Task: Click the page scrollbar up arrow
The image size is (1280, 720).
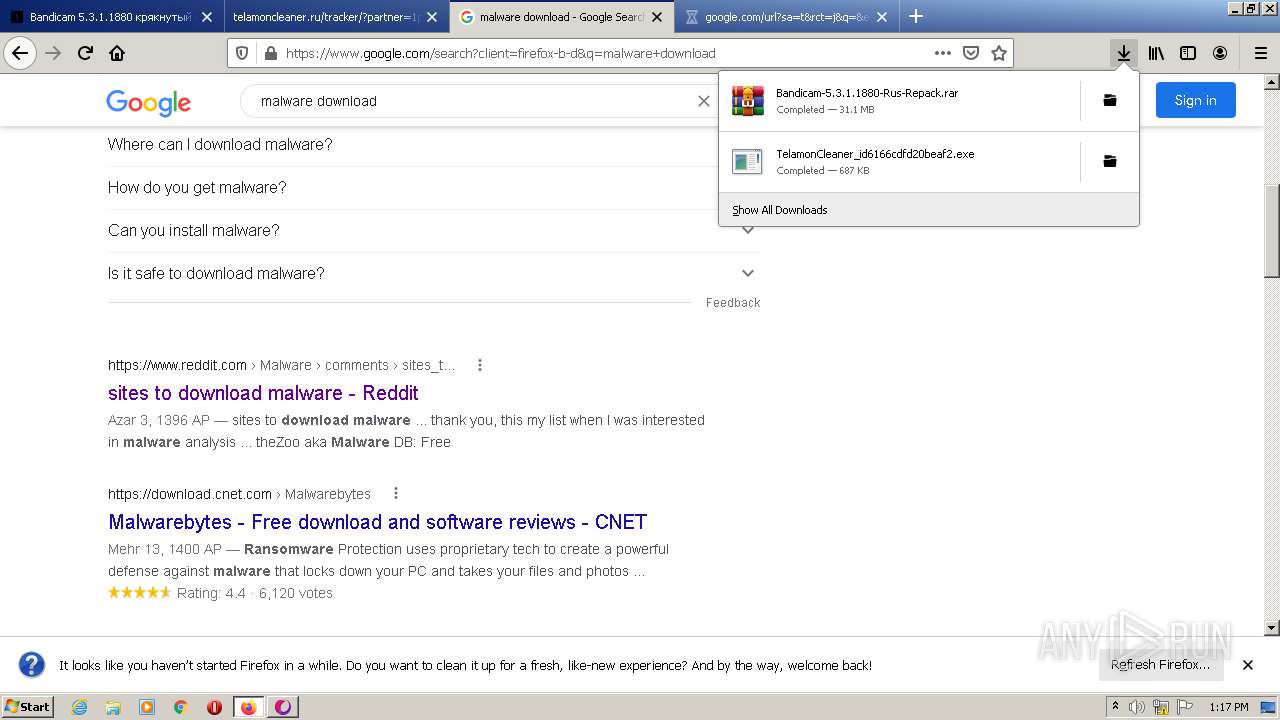Action: tap(1271, 82)
